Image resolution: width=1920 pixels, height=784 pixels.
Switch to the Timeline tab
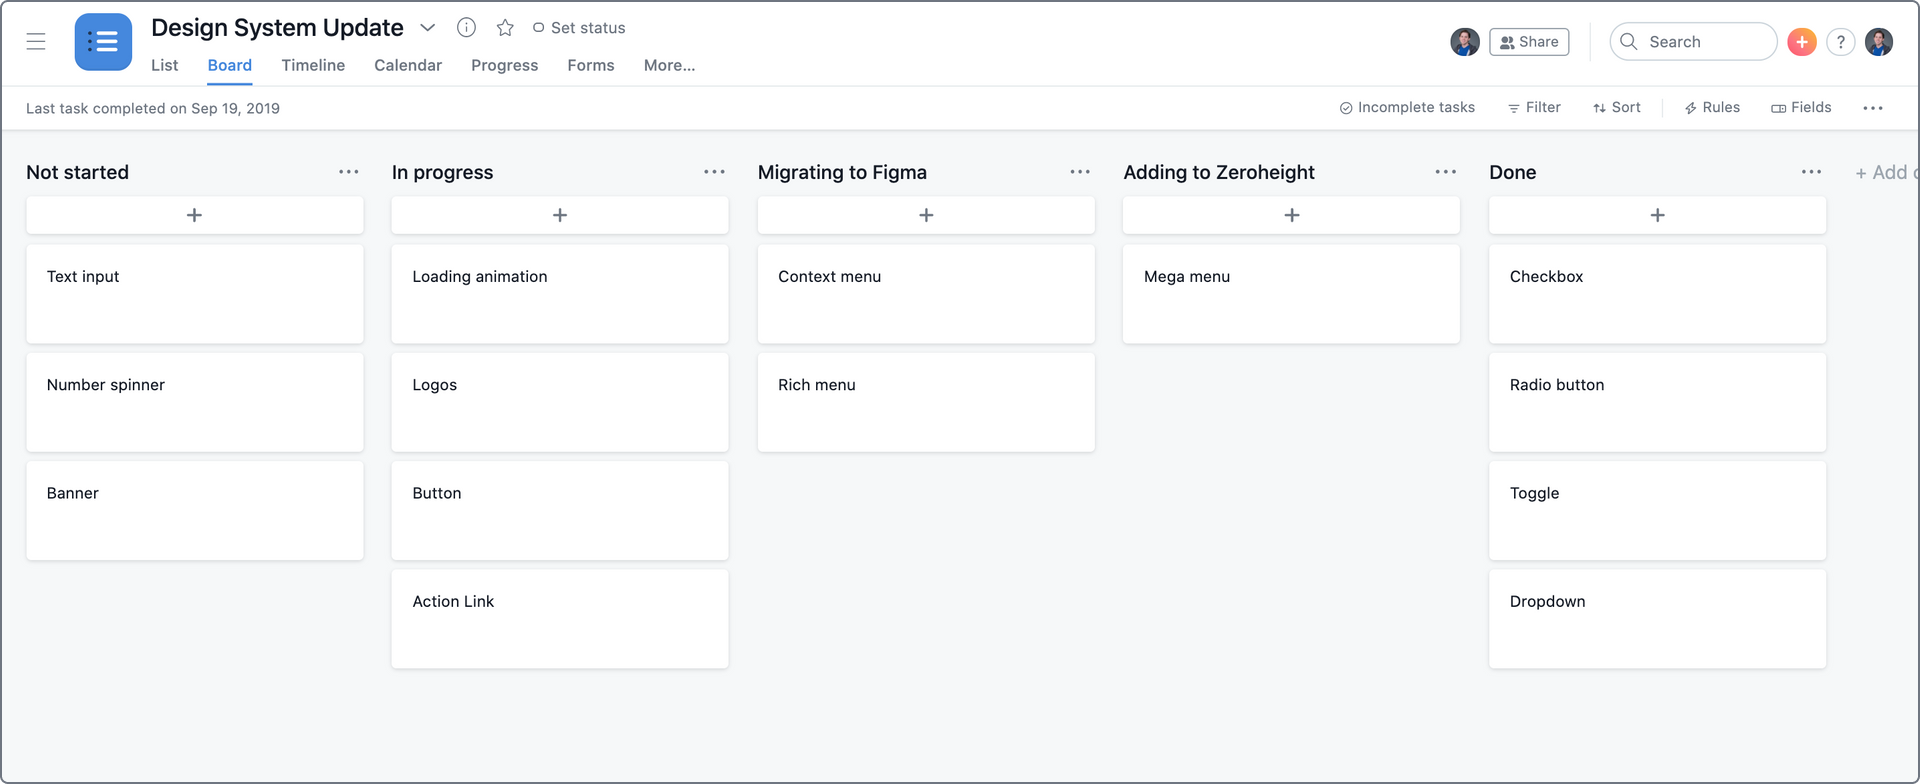click(x=313, y=65)
